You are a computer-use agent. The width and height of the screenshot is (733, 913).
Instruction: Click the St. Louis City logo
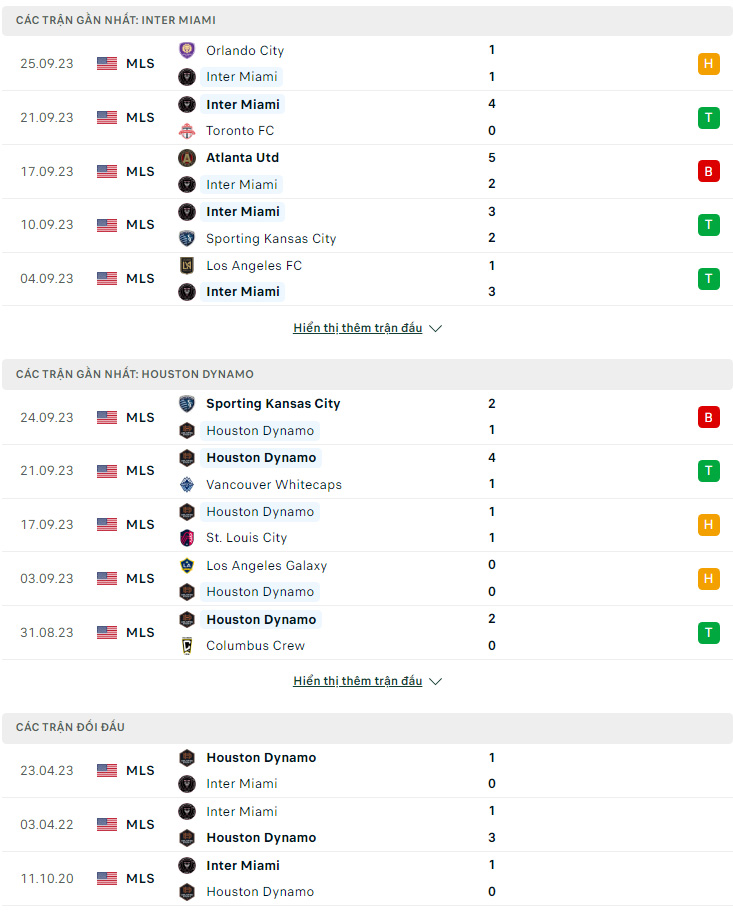(x=186, y=537)
